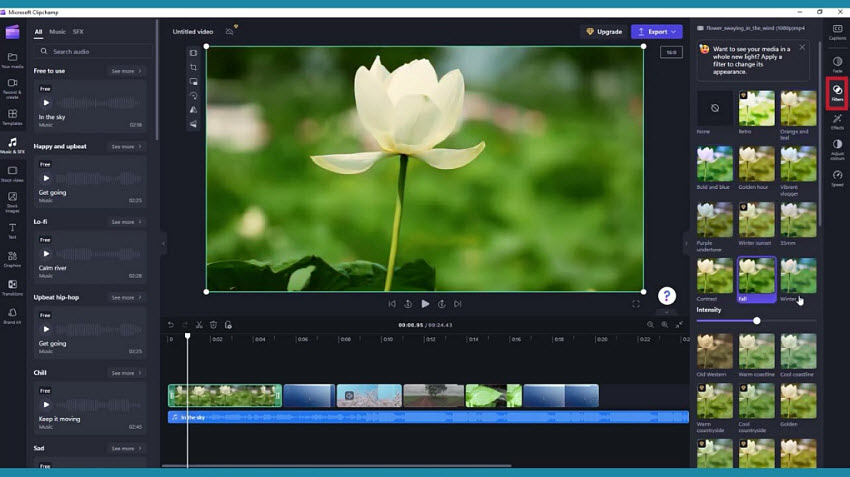The image size is (850, 477).
Task: Open the Stock video sidebar section
Action: click(12, 173)
